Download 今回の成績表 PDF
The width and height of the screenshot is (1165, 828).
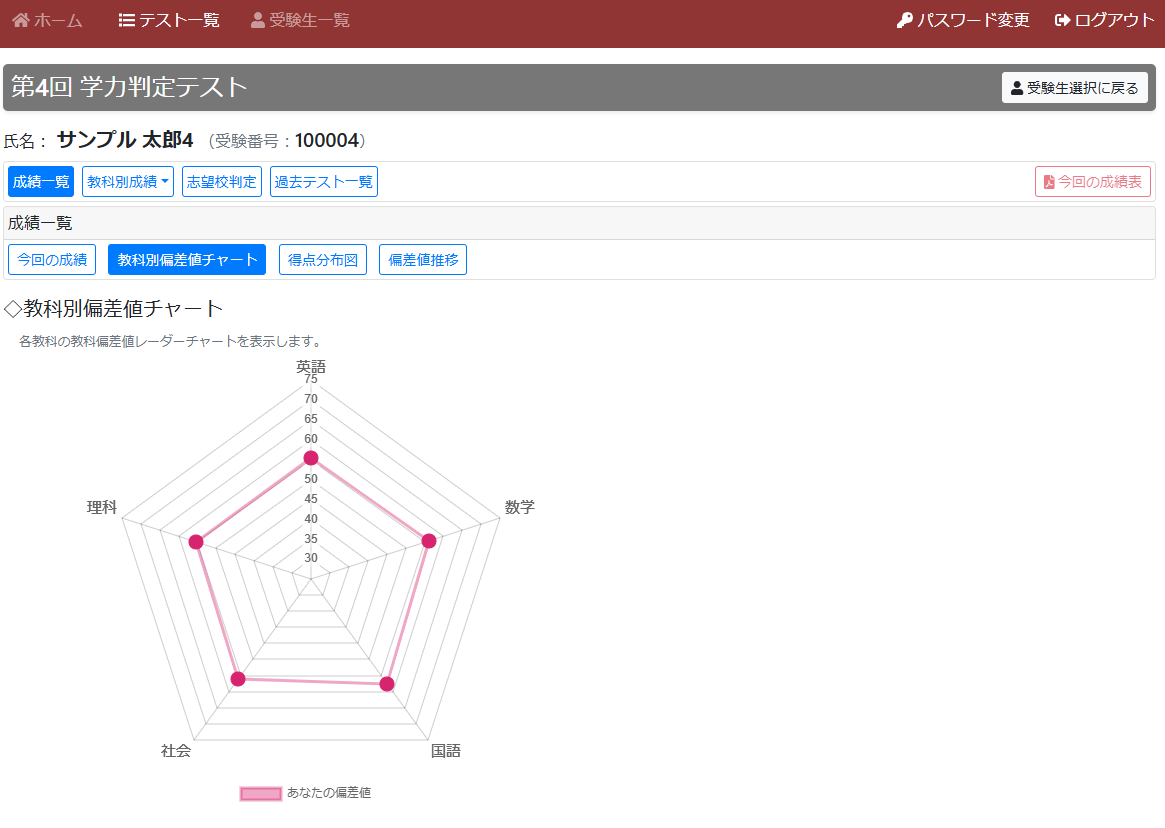tap(1093, 181)
